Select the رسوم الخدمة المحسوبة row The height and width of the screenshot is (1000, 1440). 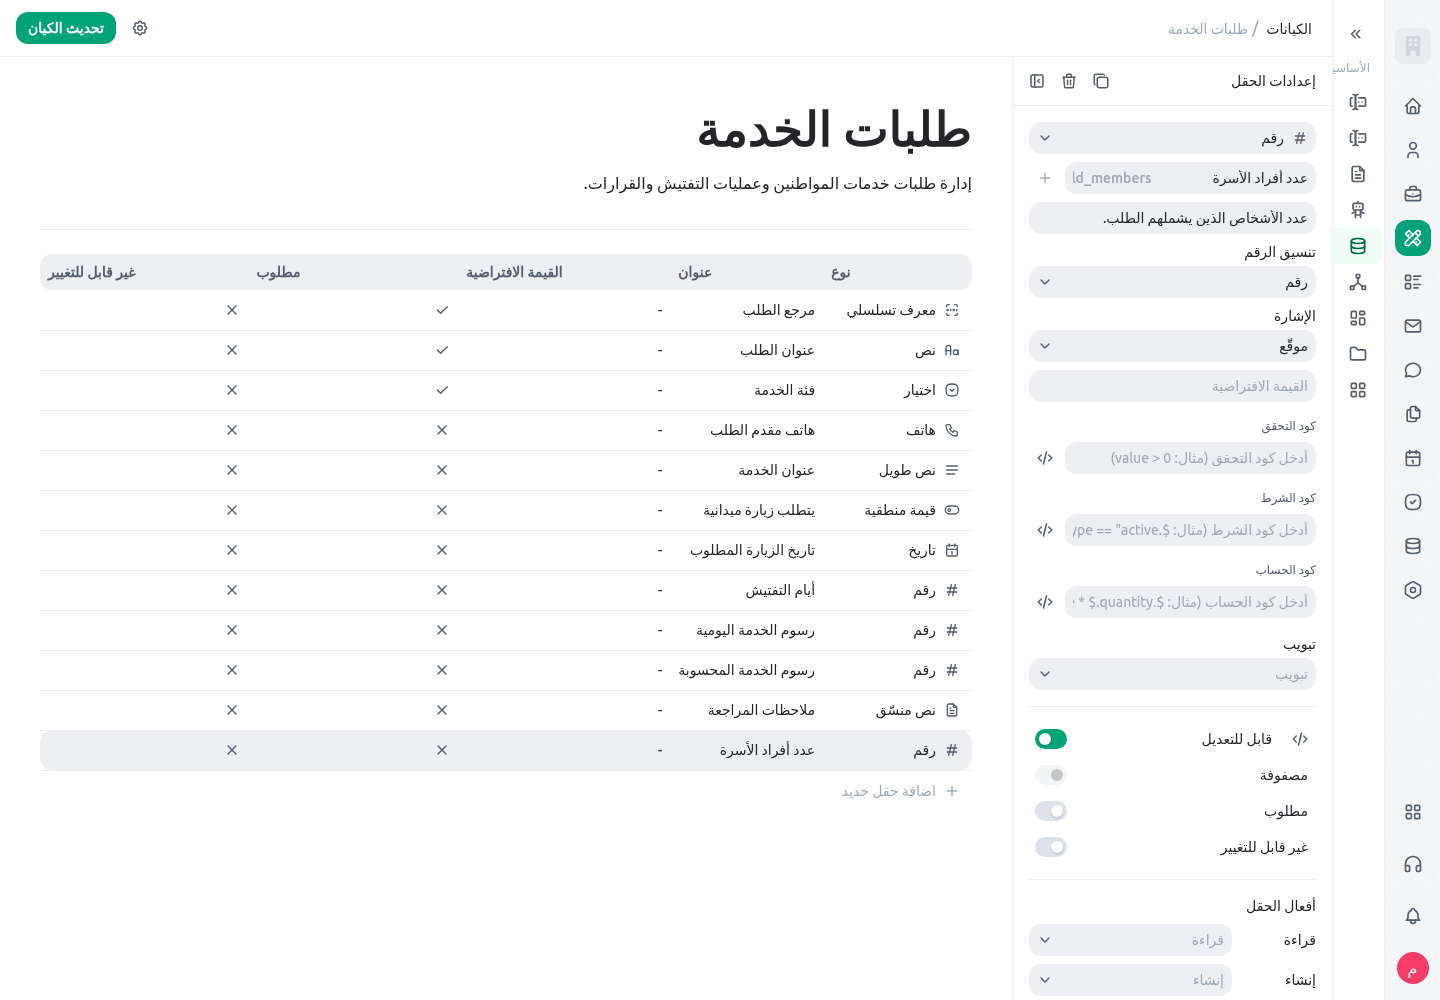[506, 670]
